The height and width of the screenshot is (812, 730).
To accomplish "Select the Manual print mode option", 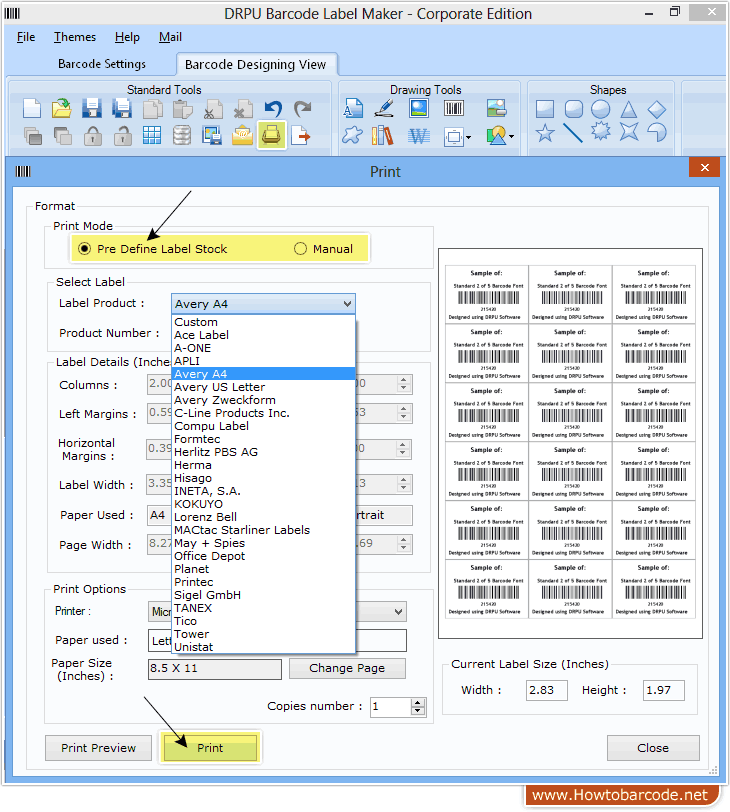I will (x=300, y=249).
